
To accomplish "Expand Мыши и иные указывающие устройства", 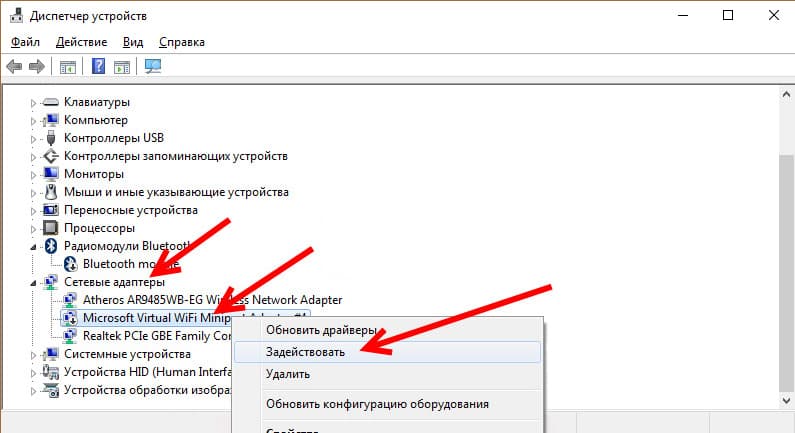I will [33, 193].
